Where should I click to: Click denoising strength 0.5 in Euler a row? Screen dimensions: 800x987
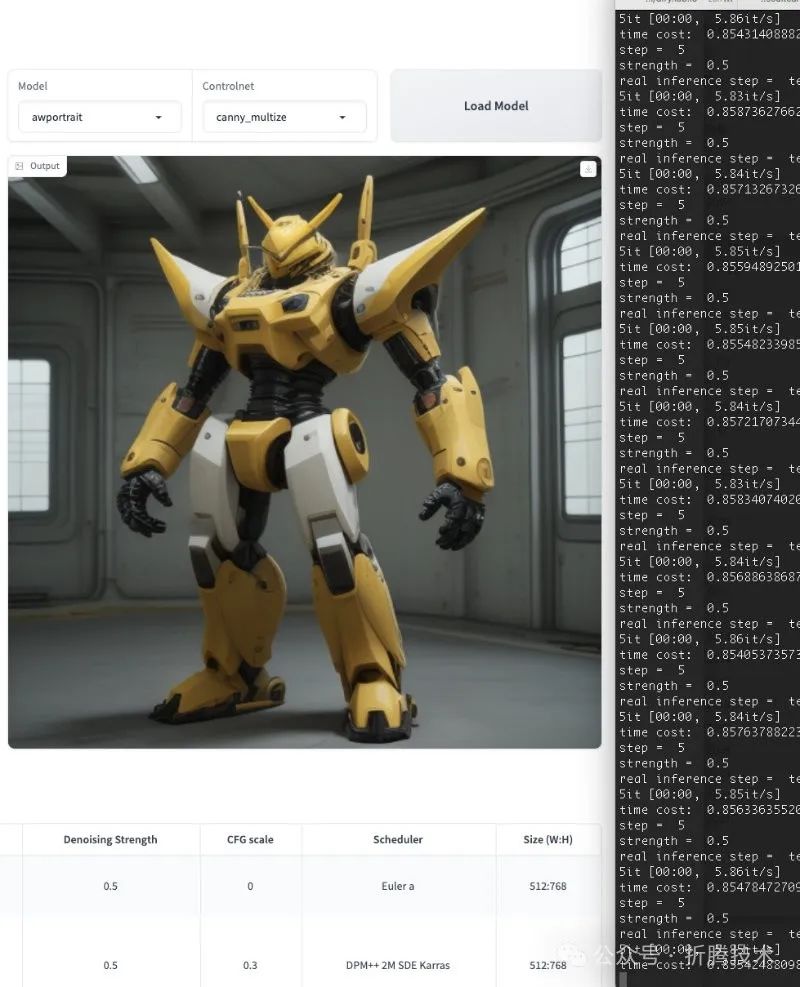(x=110, y=886)
